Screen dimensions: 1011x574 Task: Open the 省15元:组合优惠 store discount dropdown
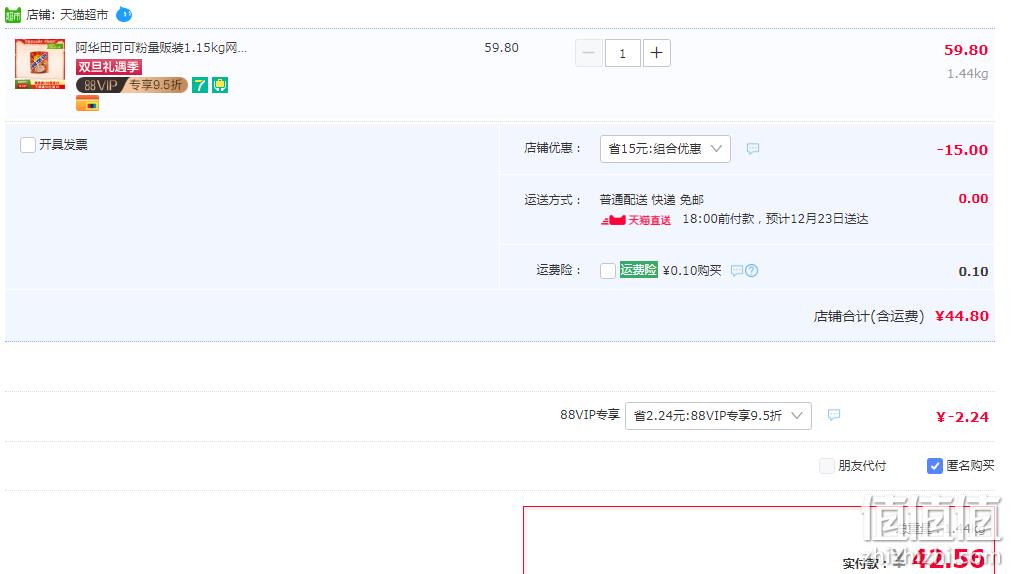point(665,148)
